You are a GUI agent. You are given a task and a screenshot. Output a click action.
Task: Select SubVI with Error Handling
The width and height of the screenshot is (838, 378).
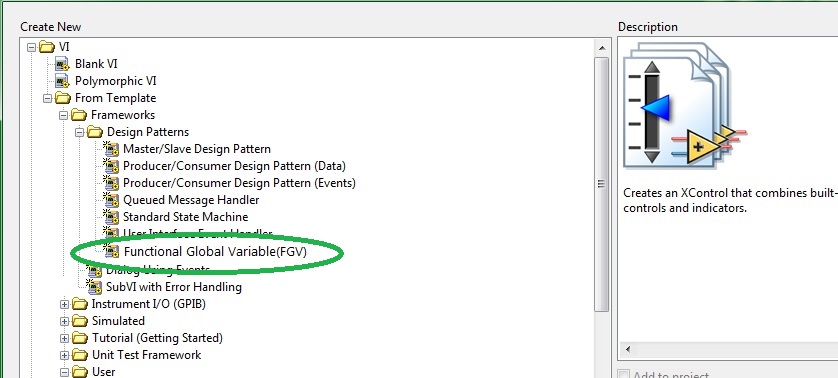coord(174,287)
